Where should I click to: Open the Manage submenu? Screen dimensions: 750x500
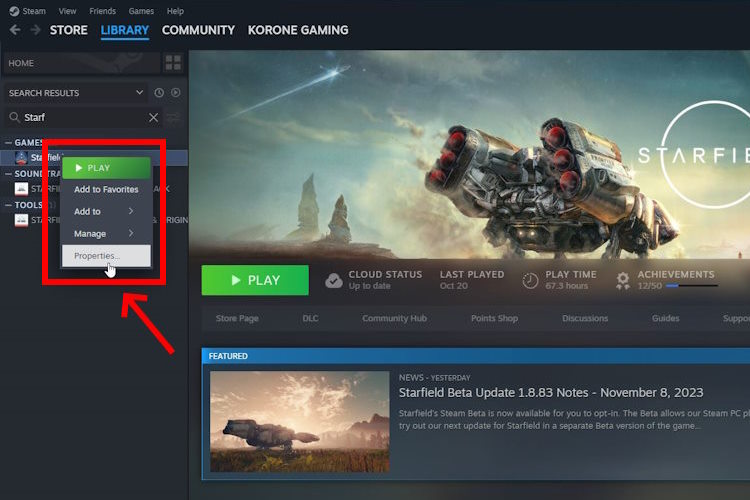pyautogui.click(x=106, y=233)
